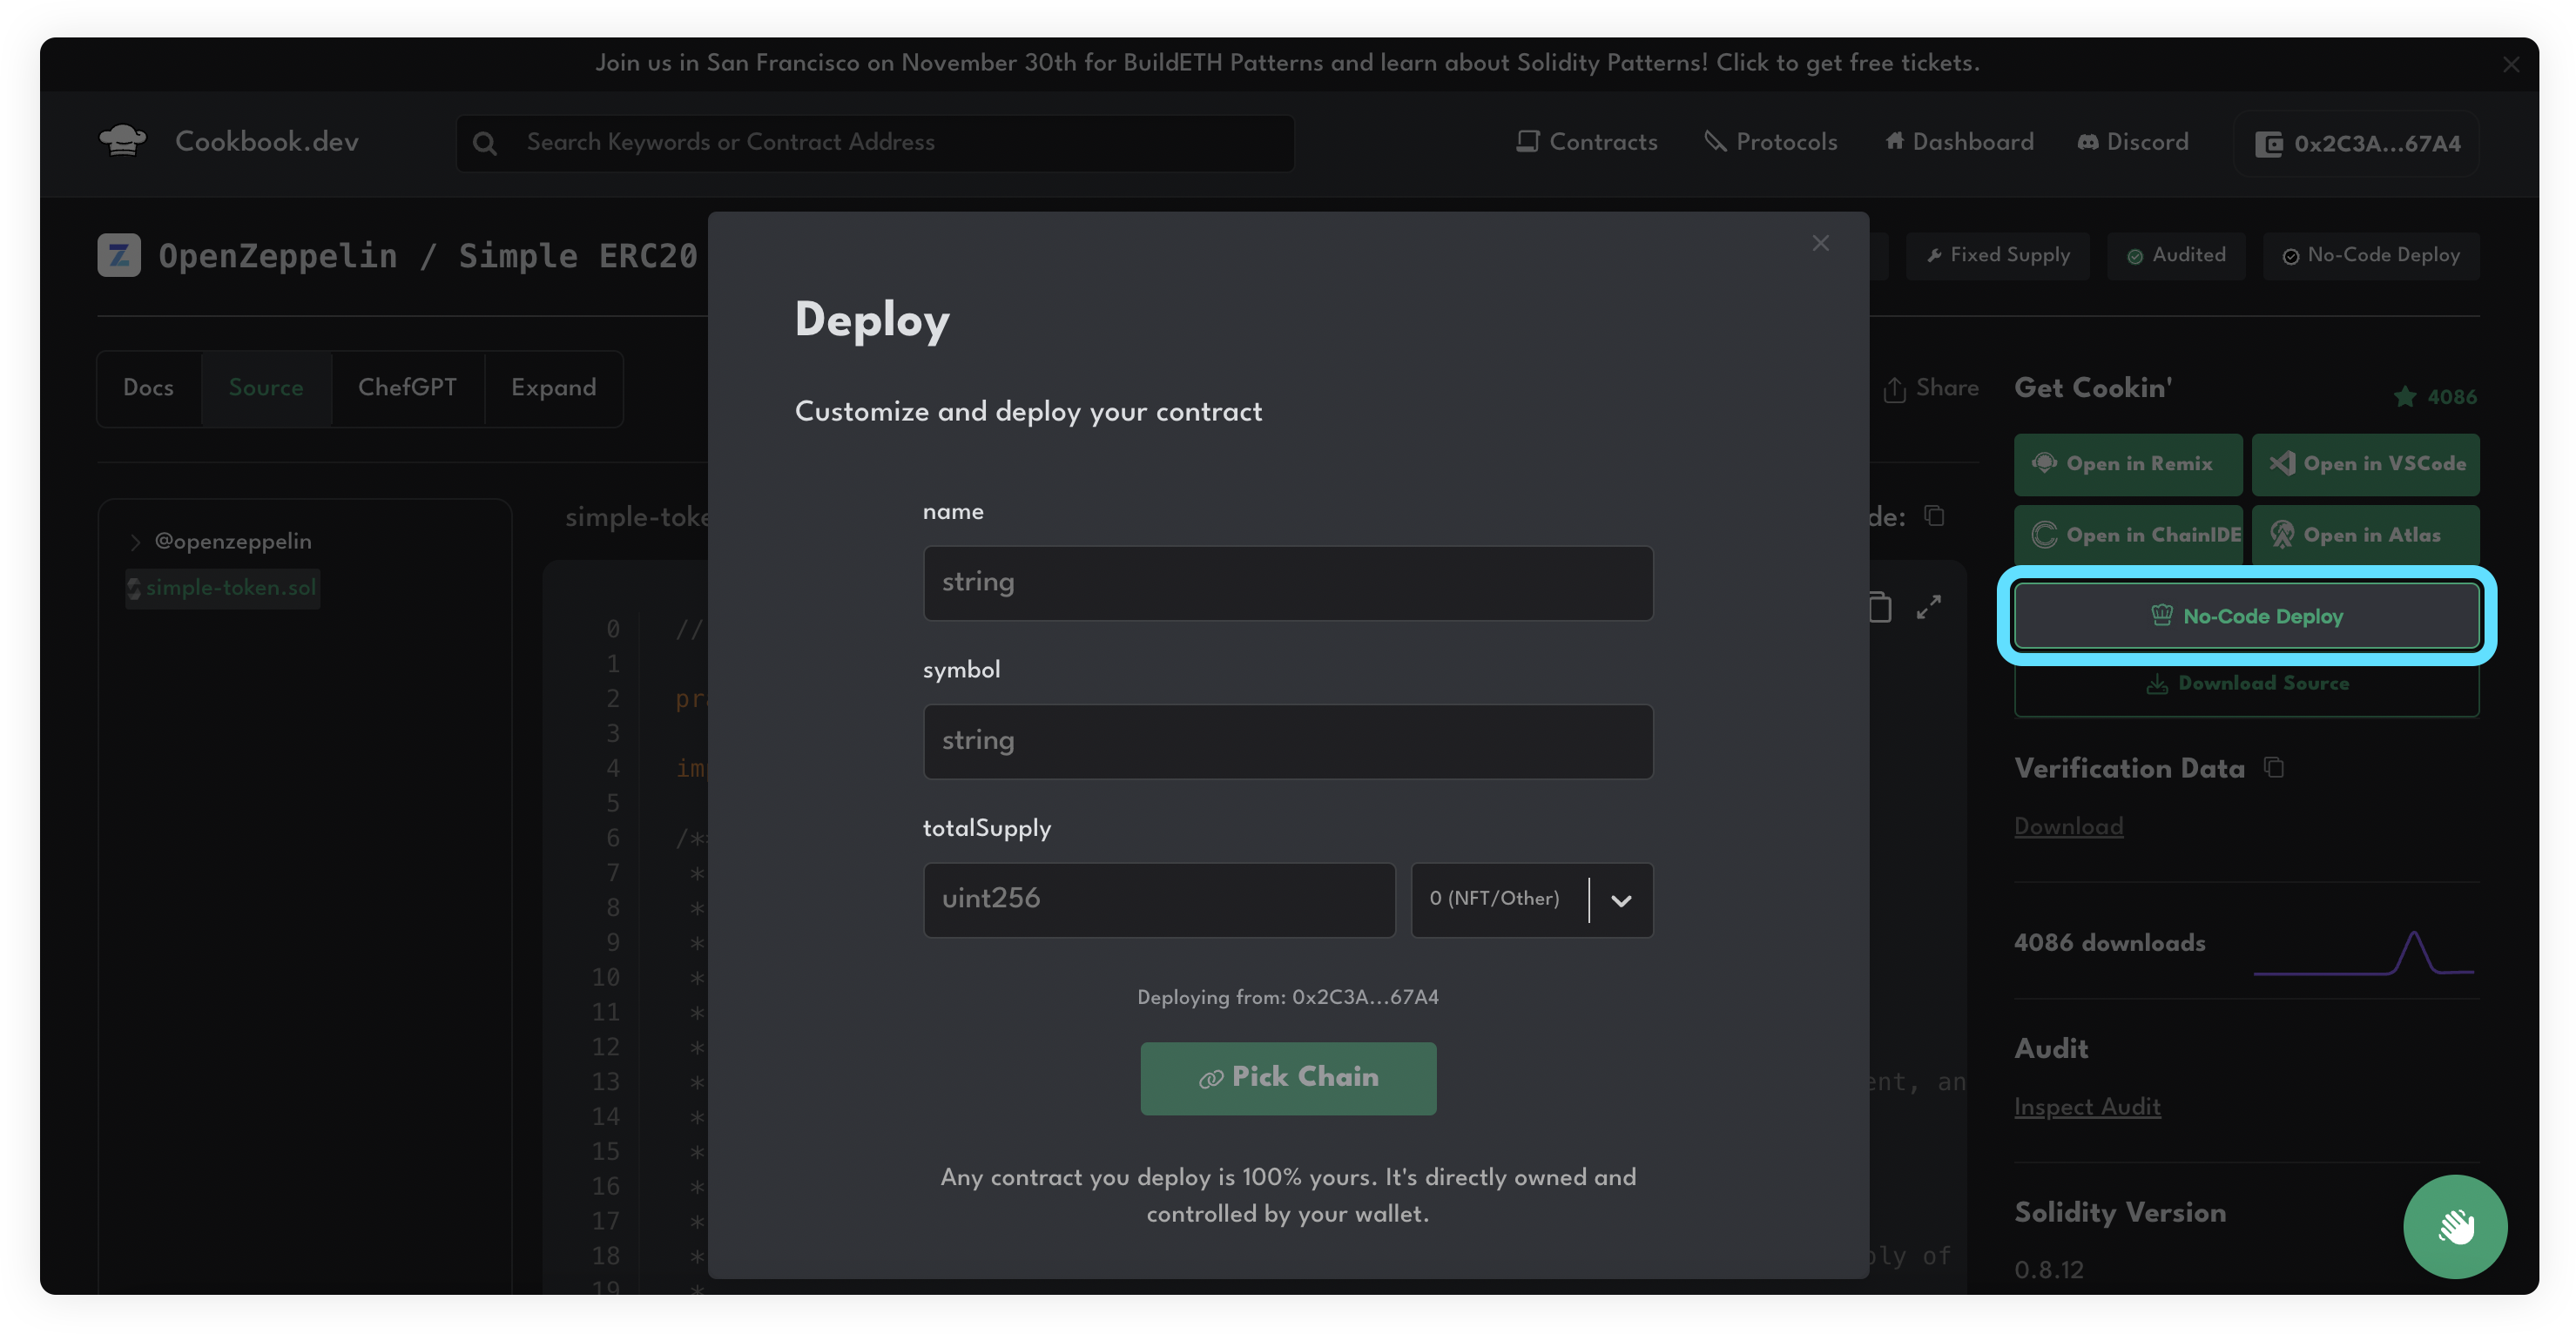Expand the code editor to fullscreen
Screen dimensions: 2576x1334
point(1930,606)
